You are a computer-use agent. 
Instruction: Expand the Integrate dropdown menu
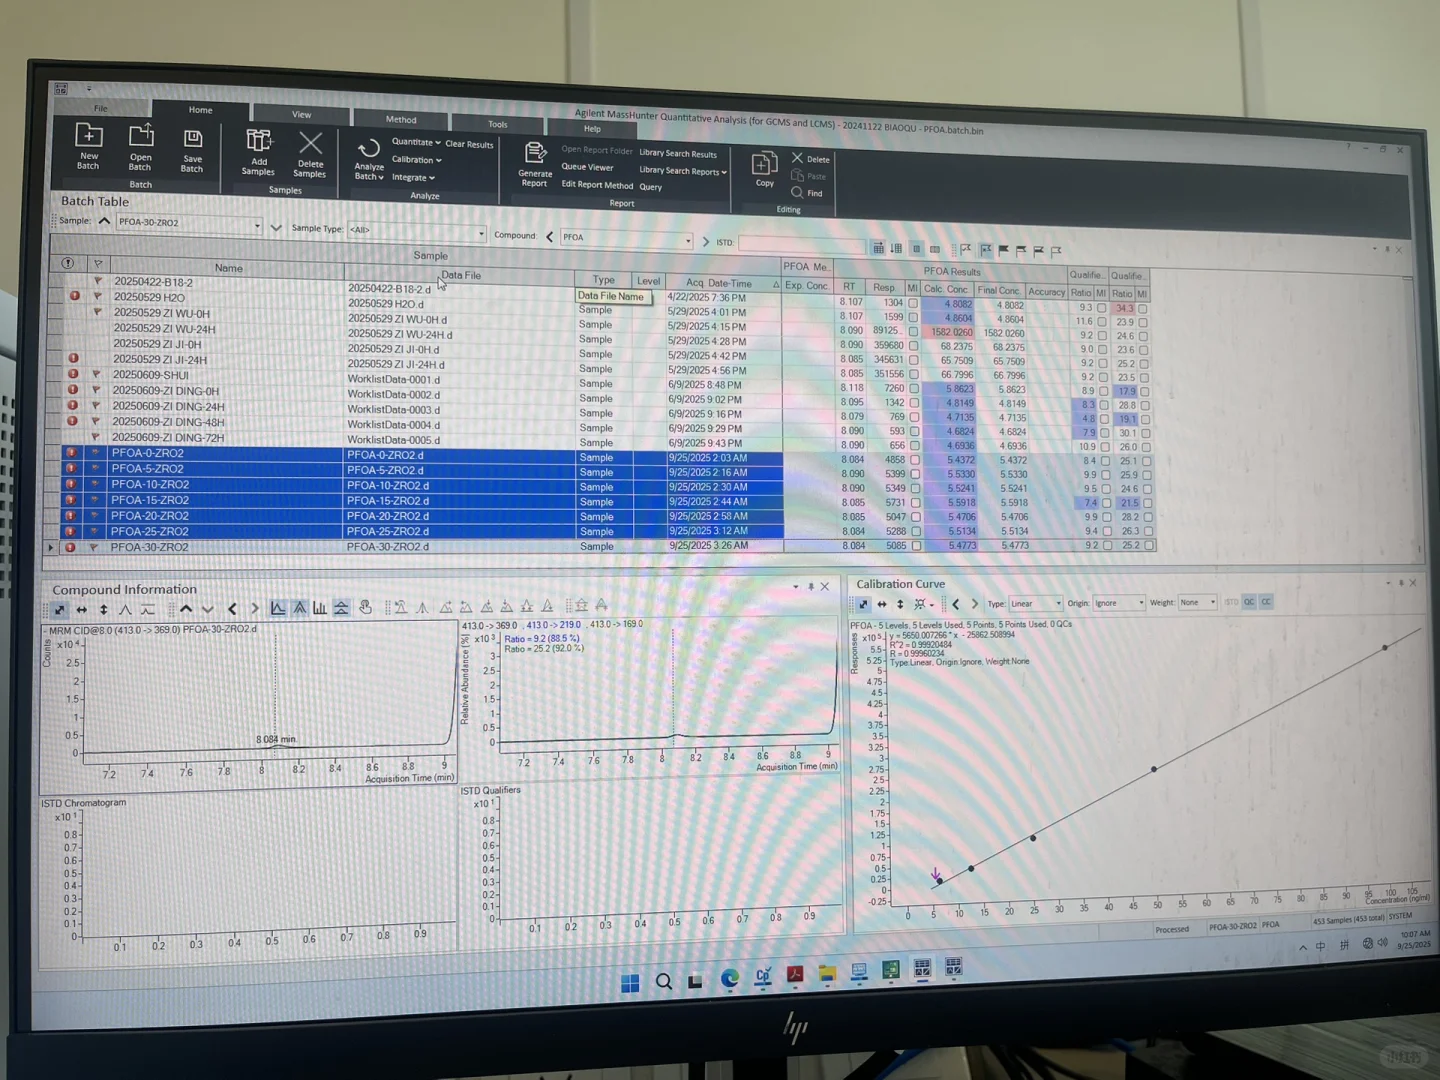[x=413, y=178]
